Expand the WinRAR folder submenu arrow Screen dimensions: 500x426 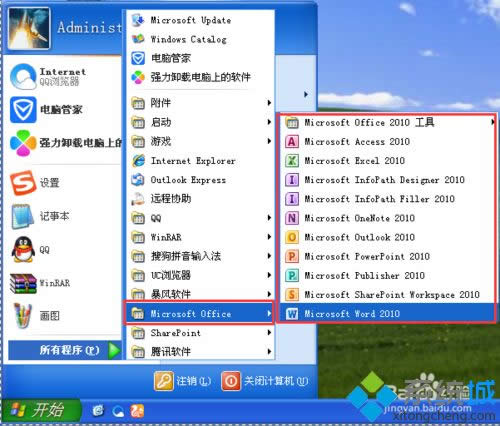point(269,237)
